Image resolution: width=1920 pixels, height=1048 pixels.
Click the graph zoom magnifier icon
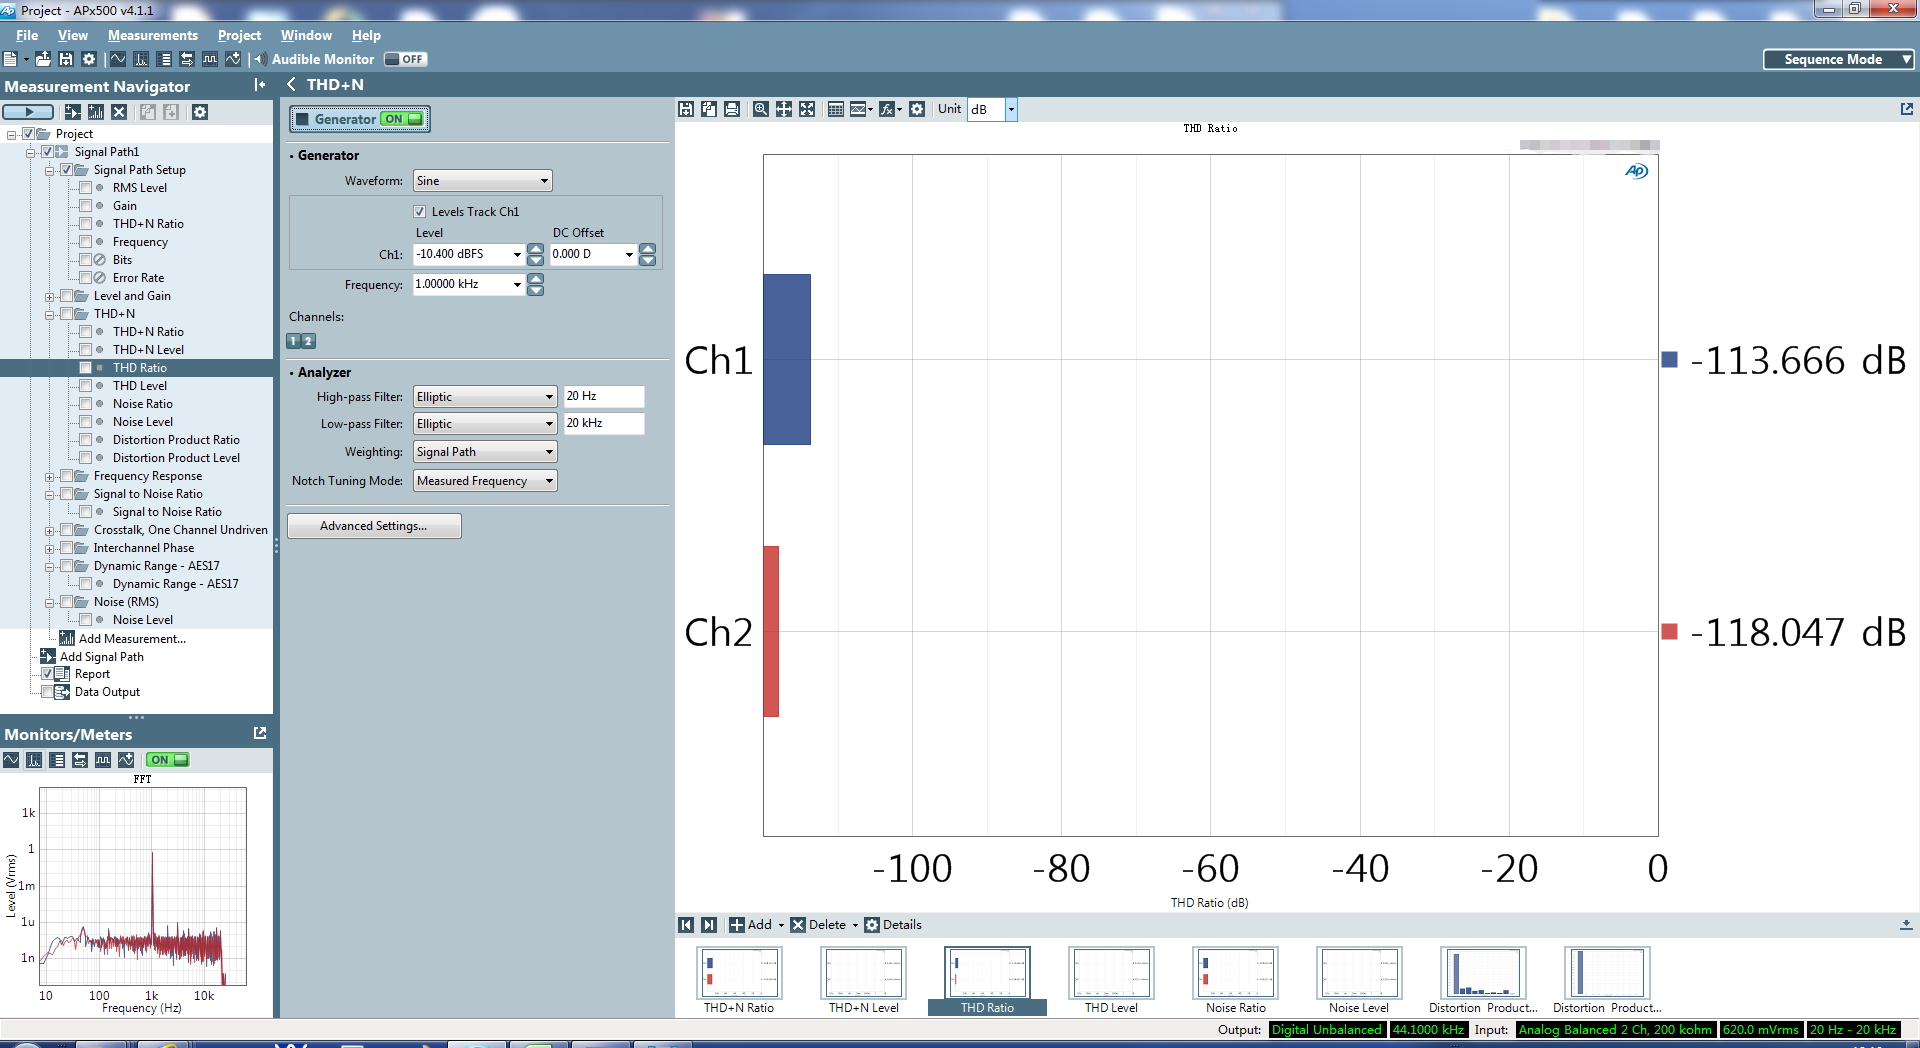pos(760,109)
